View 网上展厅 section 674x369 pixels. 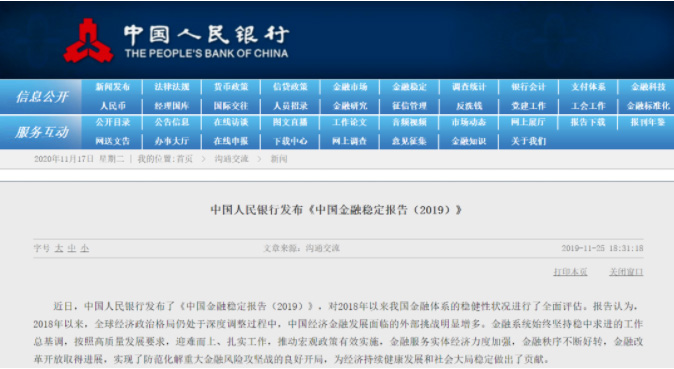click(x=529, y=122)
